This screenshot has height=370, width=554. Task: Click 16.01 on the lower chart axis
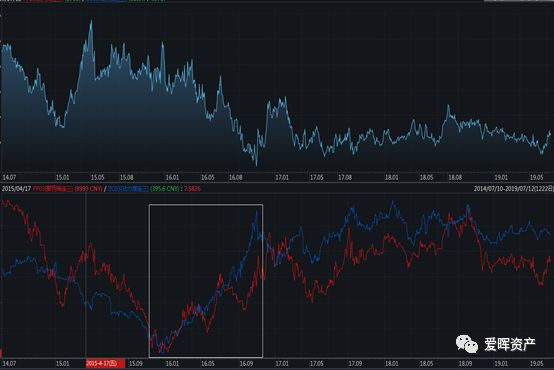pyautogui.click(x=172, y=363)
